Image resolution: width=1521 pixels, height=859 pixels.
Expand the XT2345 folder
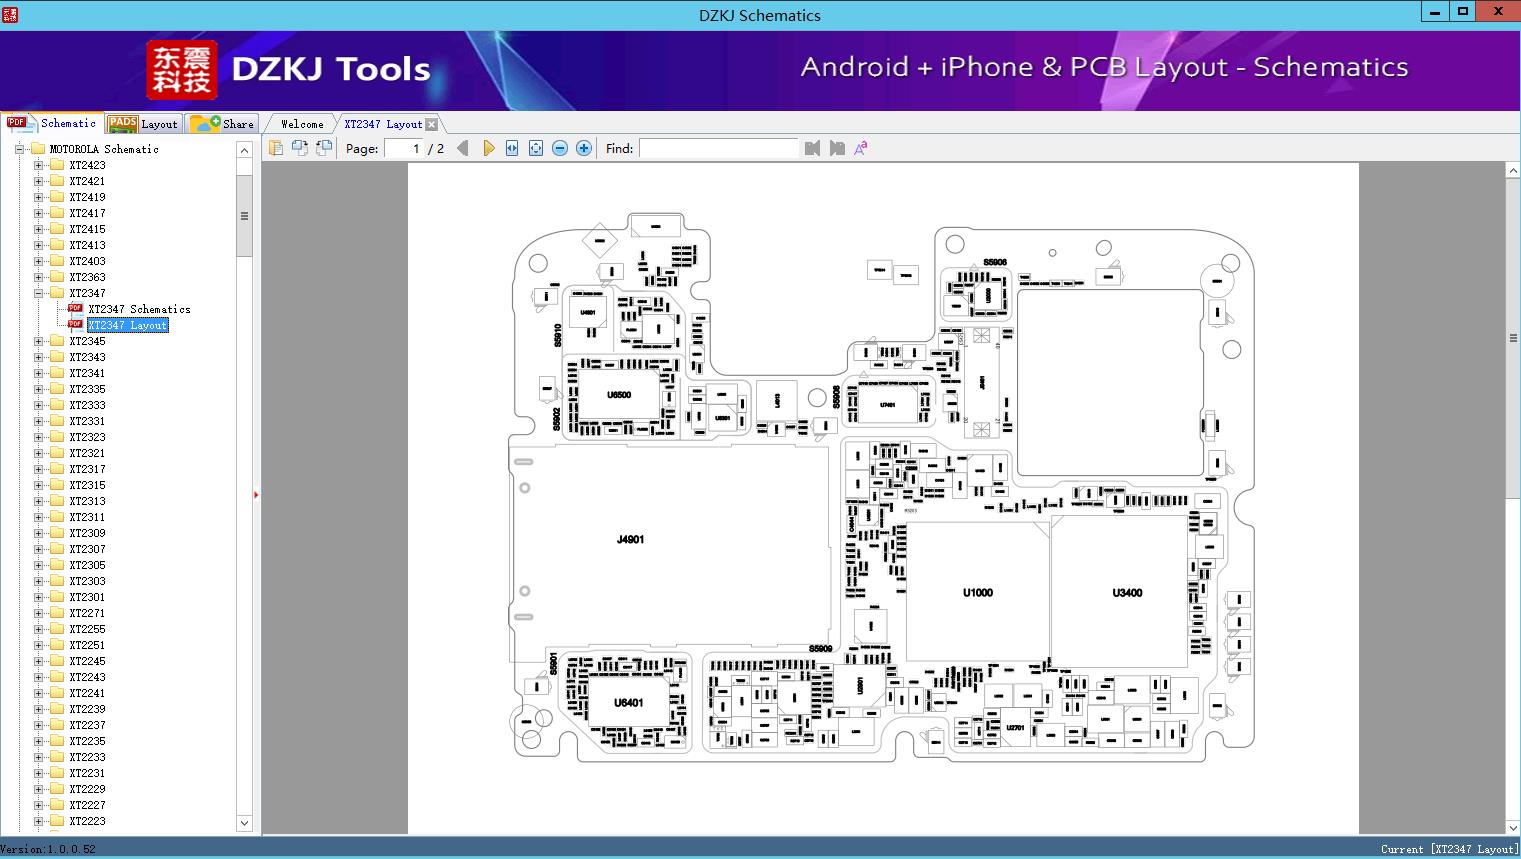(38, 341)
